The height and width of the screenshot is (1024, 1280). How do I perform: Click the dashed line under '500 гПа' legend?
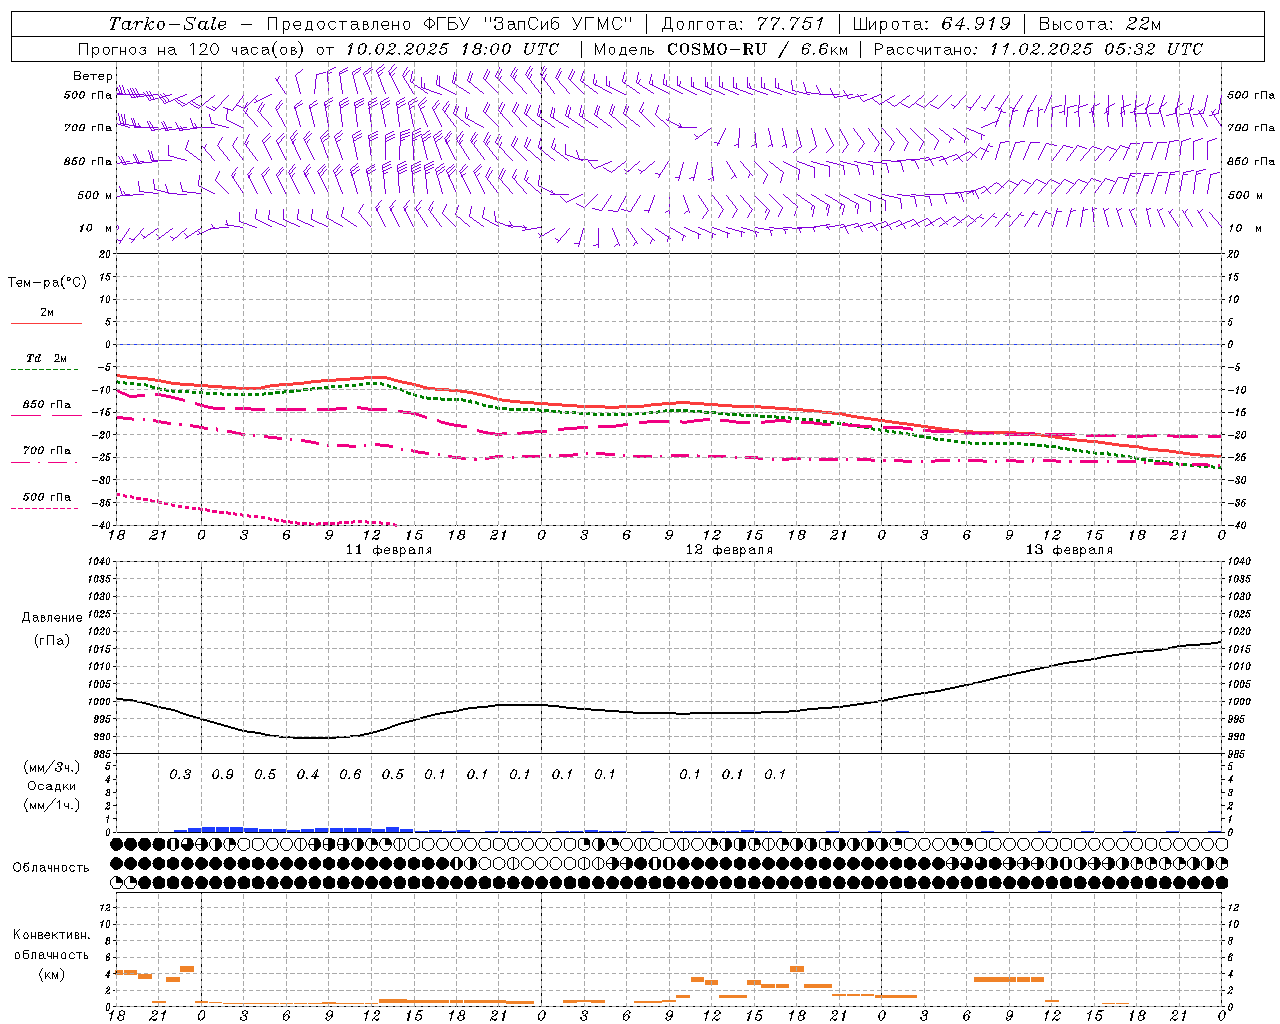tap(45, 509)
